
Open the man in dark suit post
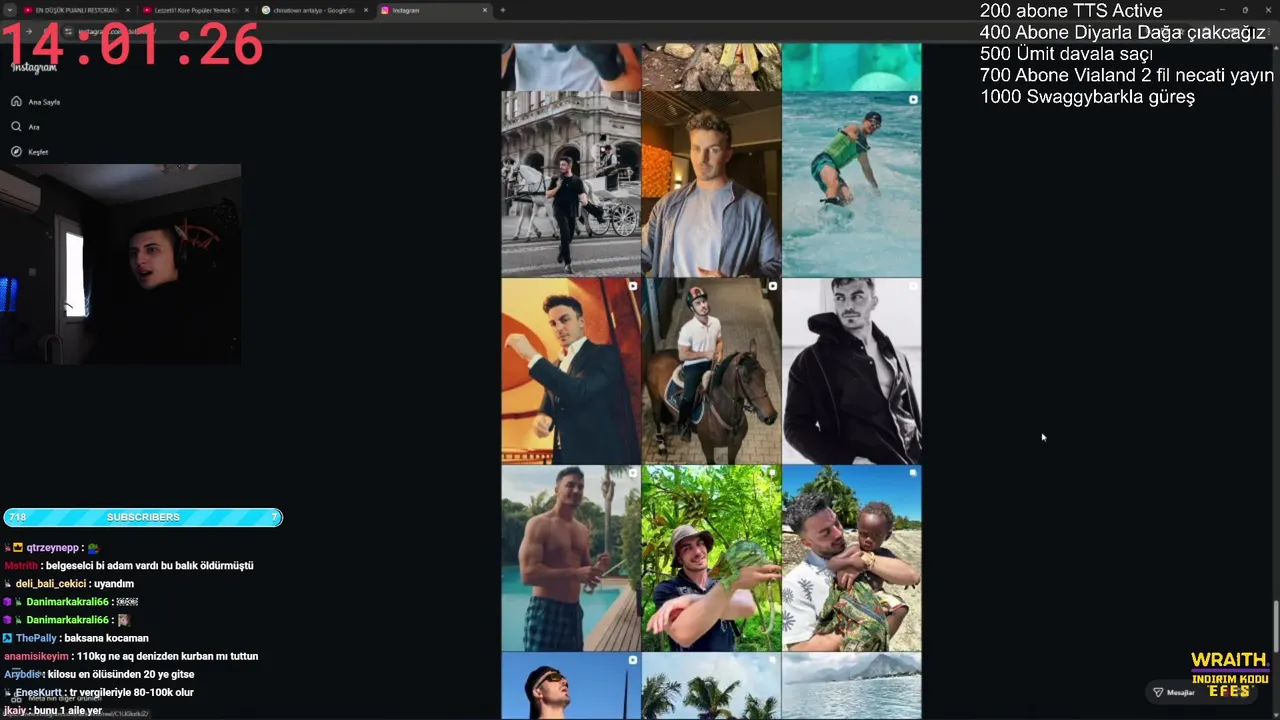[571, 371]
